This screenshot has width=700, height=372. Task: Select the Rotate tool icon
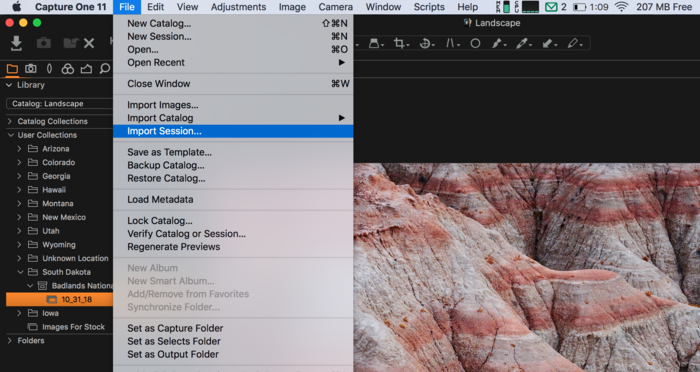[x=425, y=43]
